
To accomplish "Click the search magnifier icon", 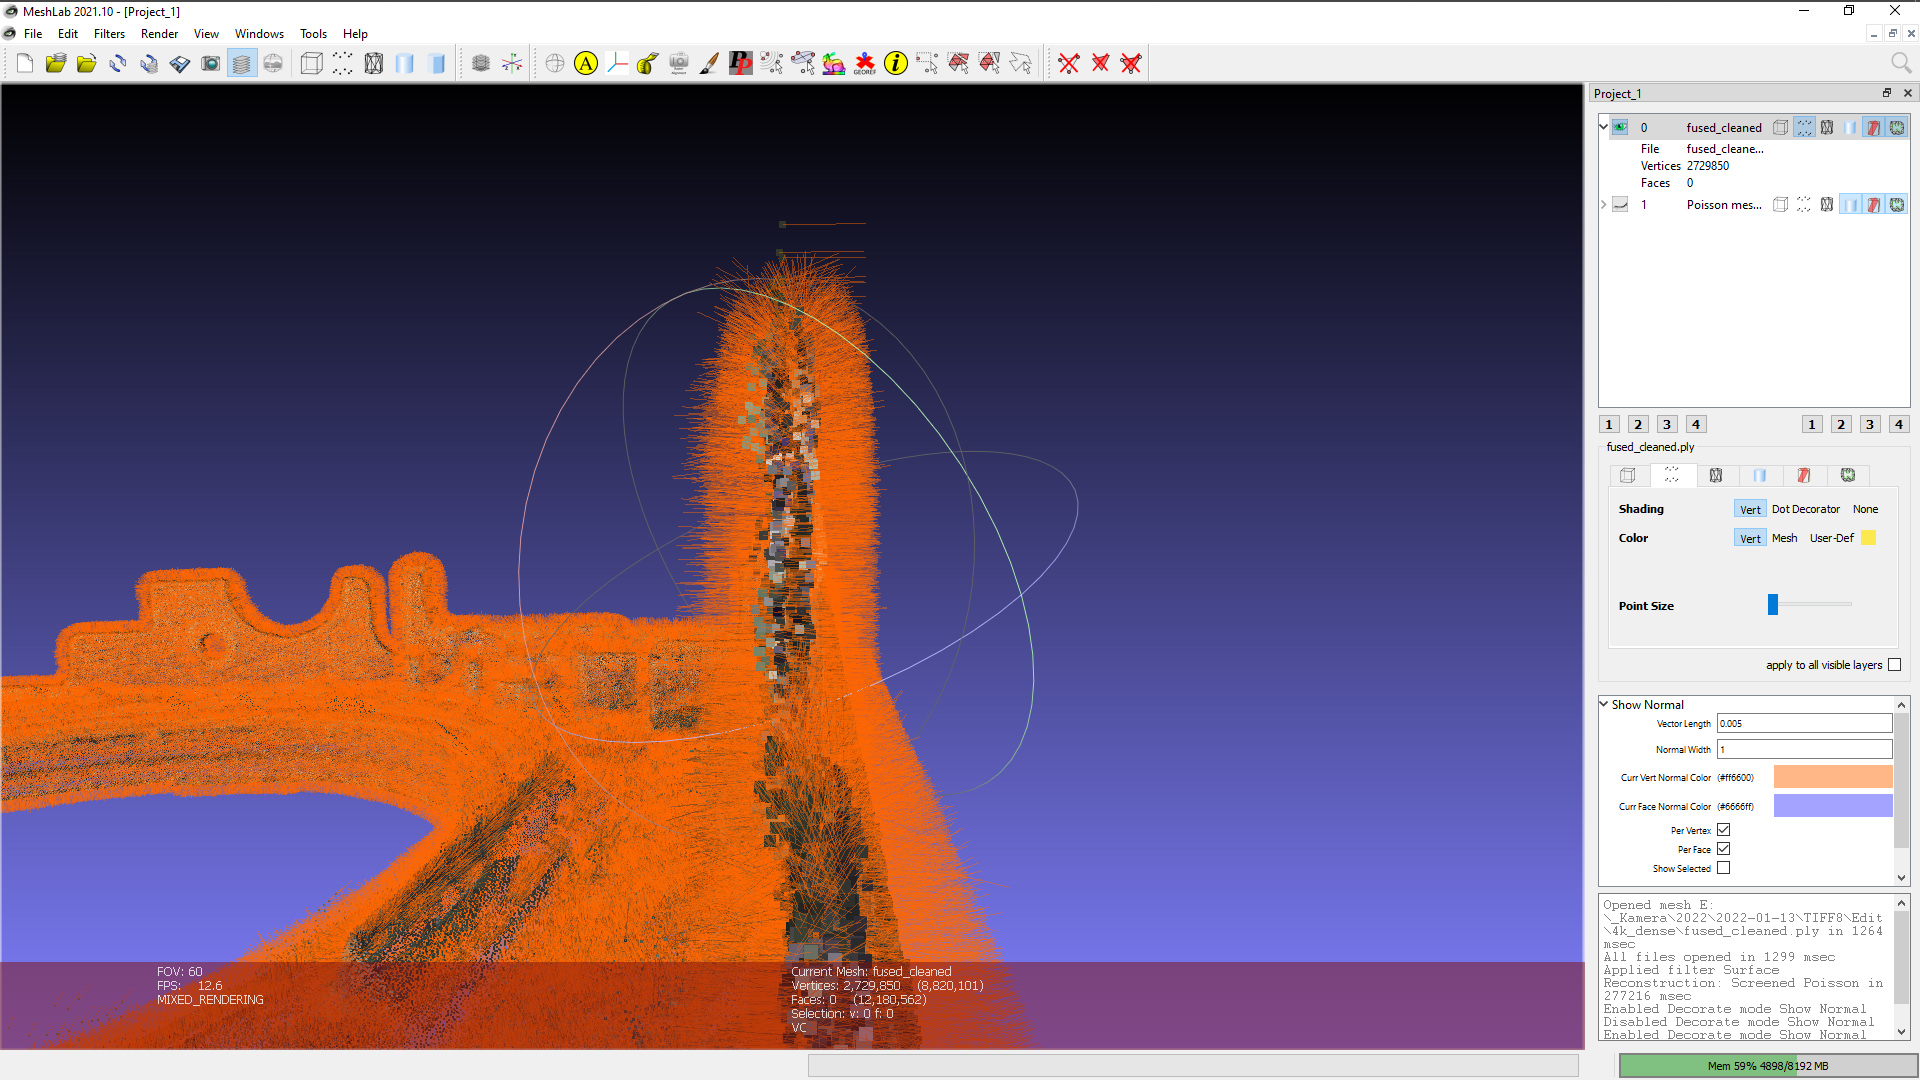I will (x=1901, y=64).
